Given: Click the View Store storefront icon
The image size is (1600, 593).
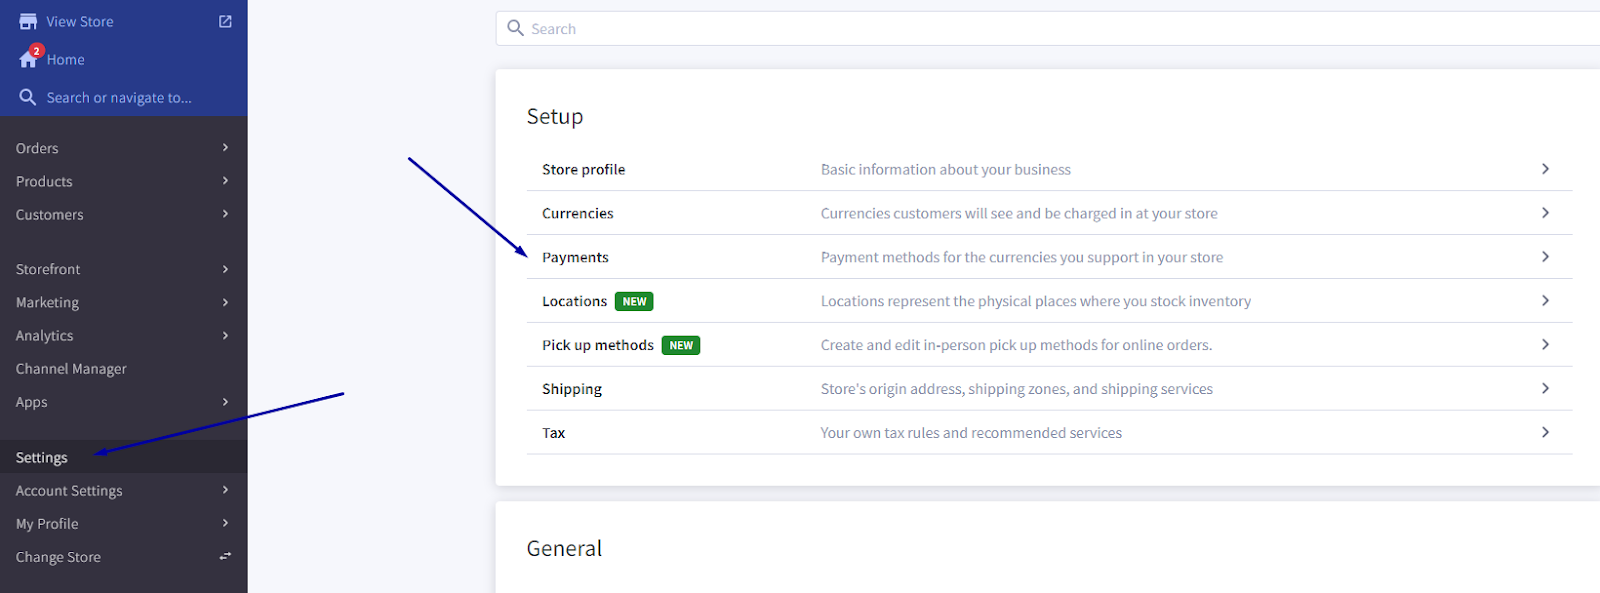Looking at the screenshot, I should coord(28,21).
